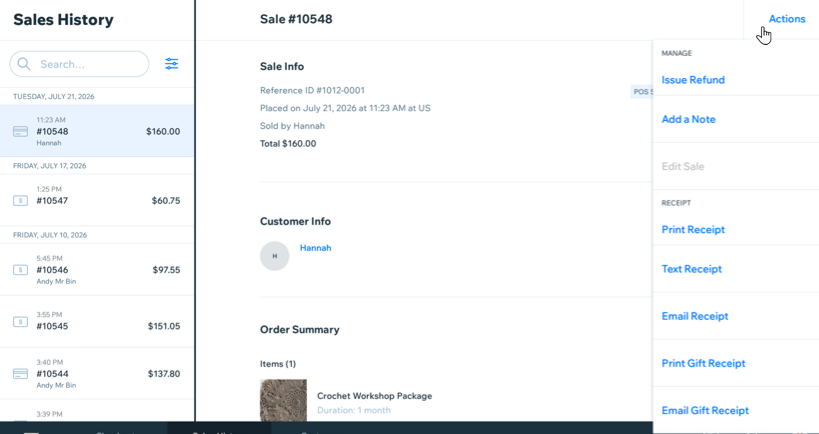Select Email Receipt menu entry
The height and width of the screenshot is (434, 819).
695,316
